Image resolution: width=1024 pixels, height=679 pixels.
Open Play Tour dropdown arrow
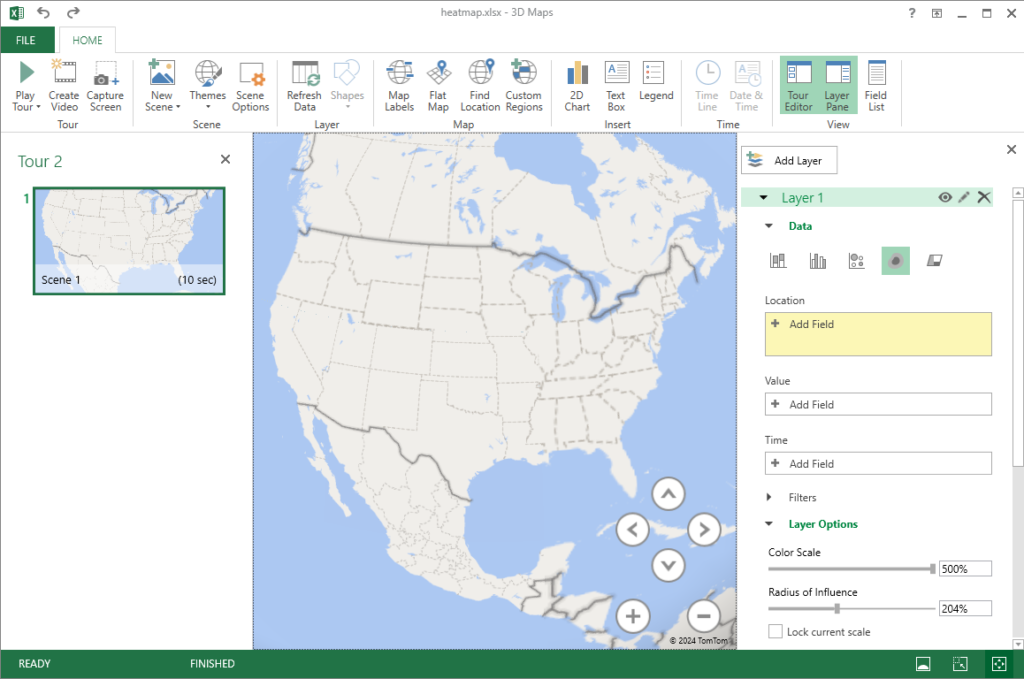39,107
